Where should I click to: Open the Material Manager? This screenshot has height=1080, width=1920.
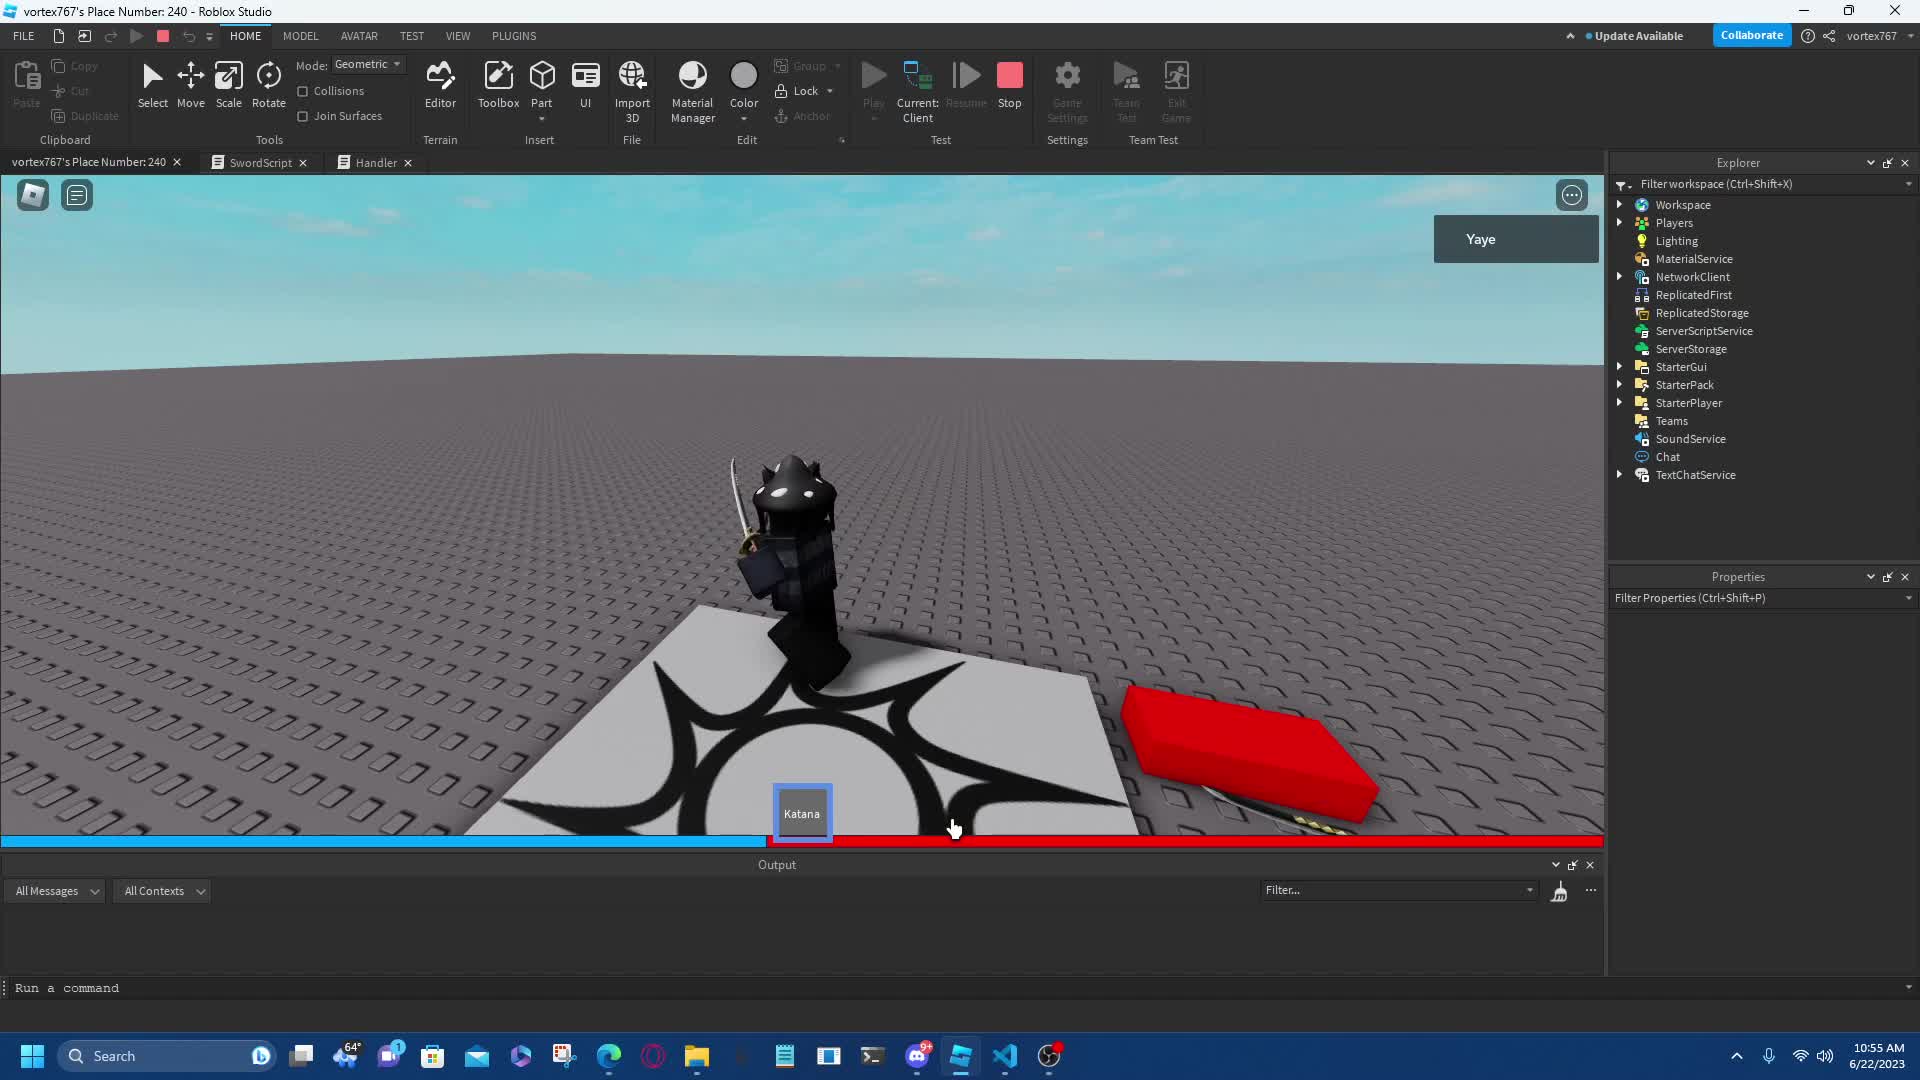click(x=692, y=85)
